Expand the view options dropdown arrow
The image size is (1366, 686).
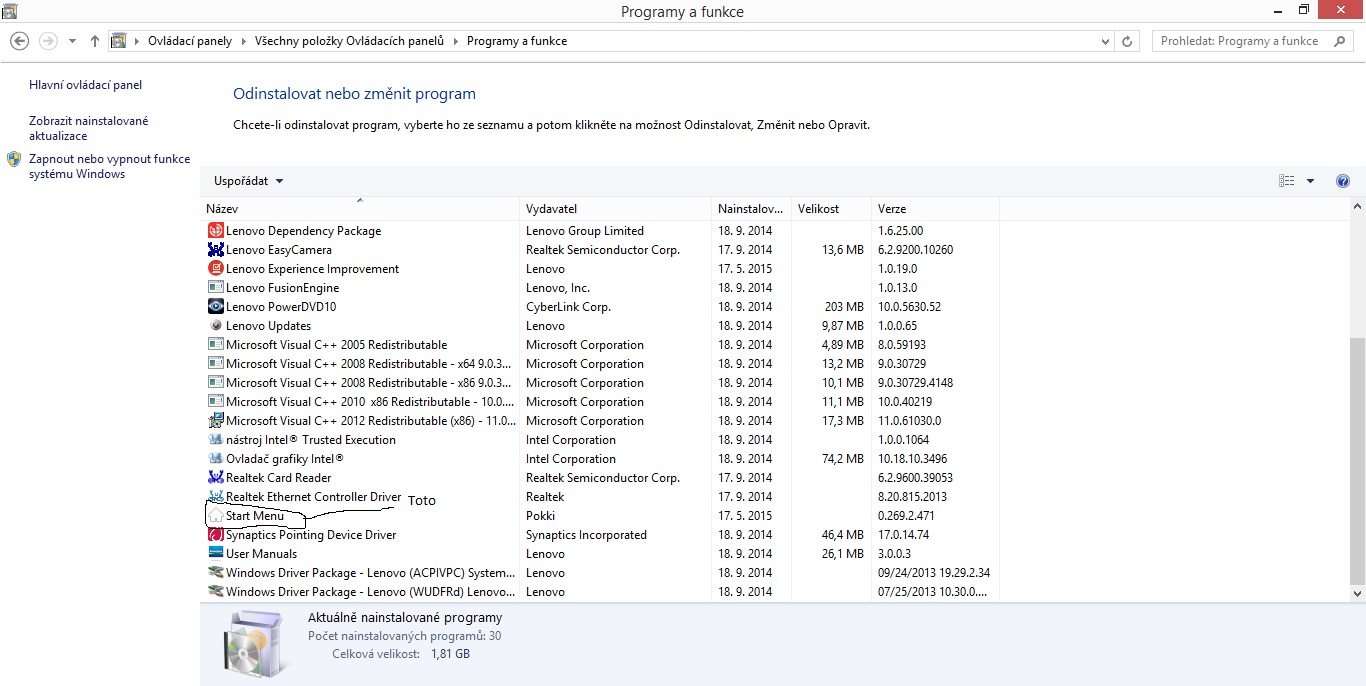coord(1310,181)
